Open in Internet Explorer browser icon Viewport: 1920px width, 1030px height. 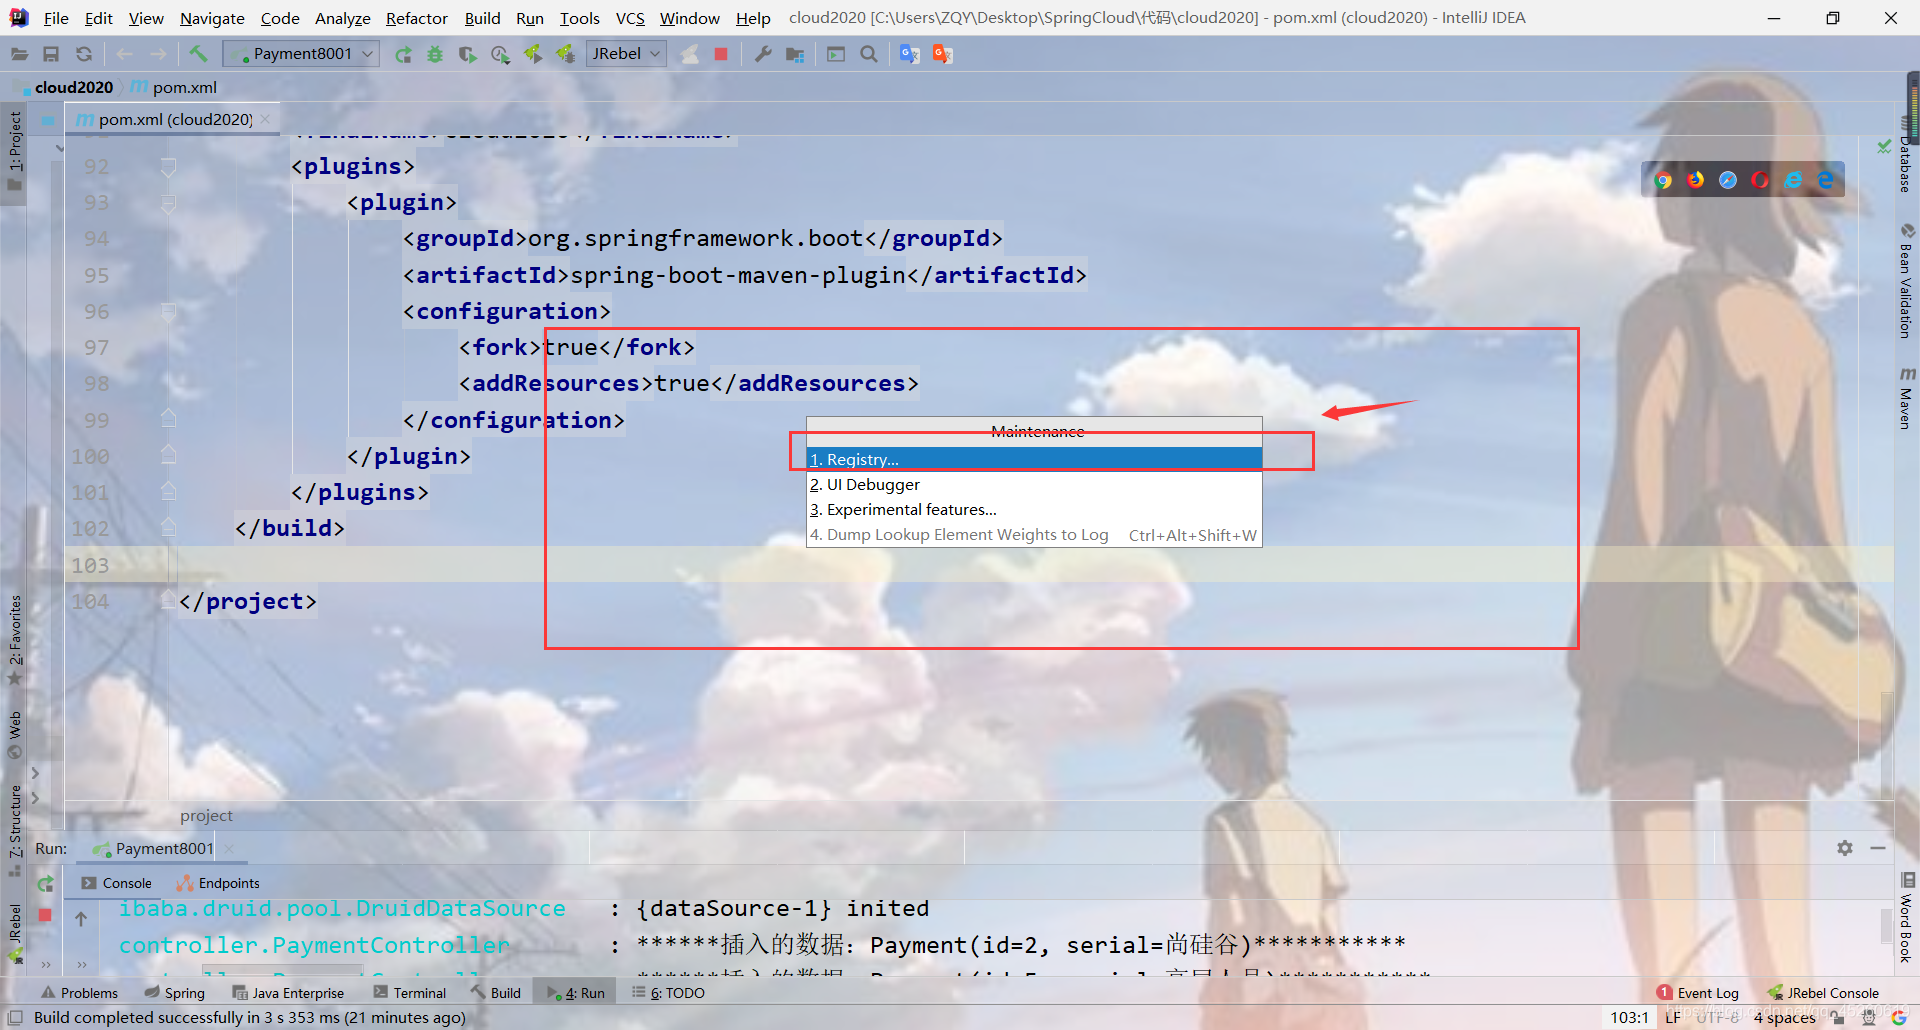coord(1793,180)
